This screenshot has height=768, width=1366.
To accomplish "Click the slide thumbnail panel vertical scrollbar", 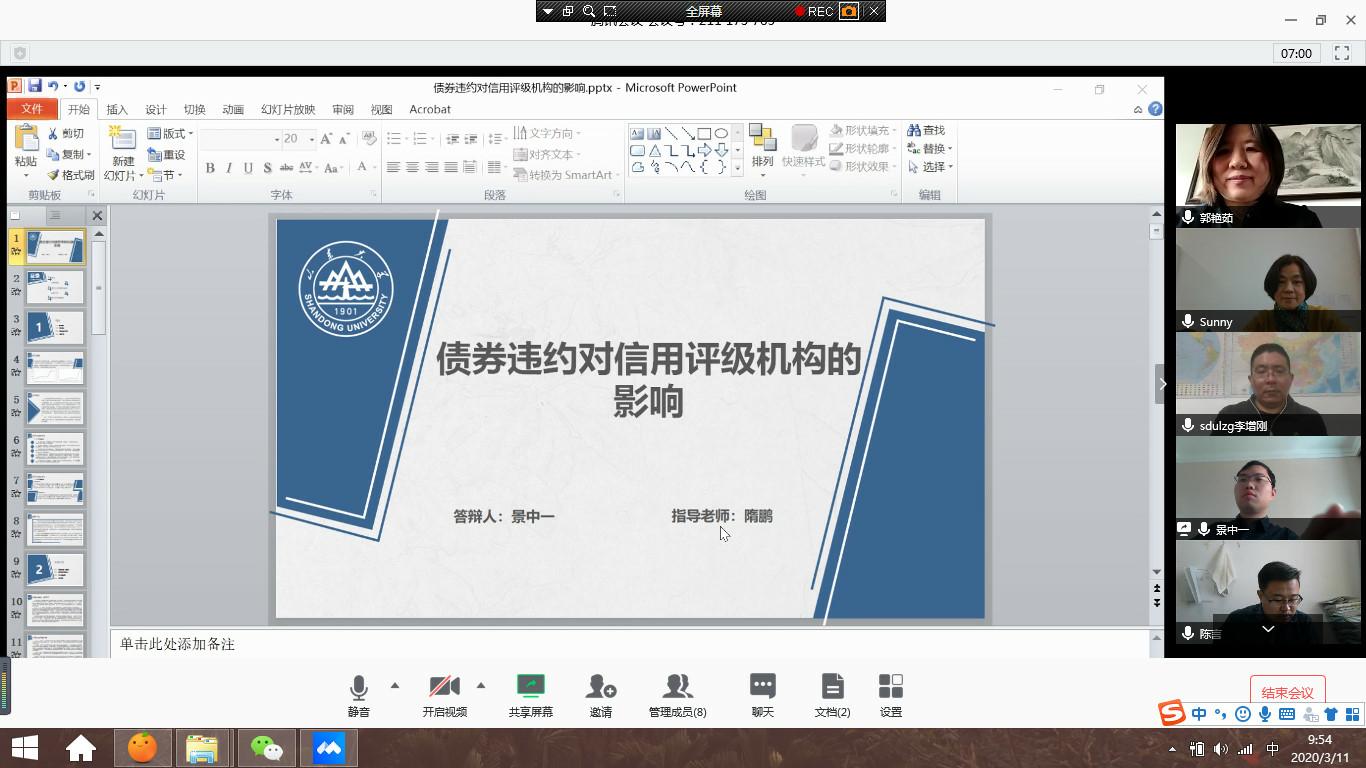I will (99, 290).
